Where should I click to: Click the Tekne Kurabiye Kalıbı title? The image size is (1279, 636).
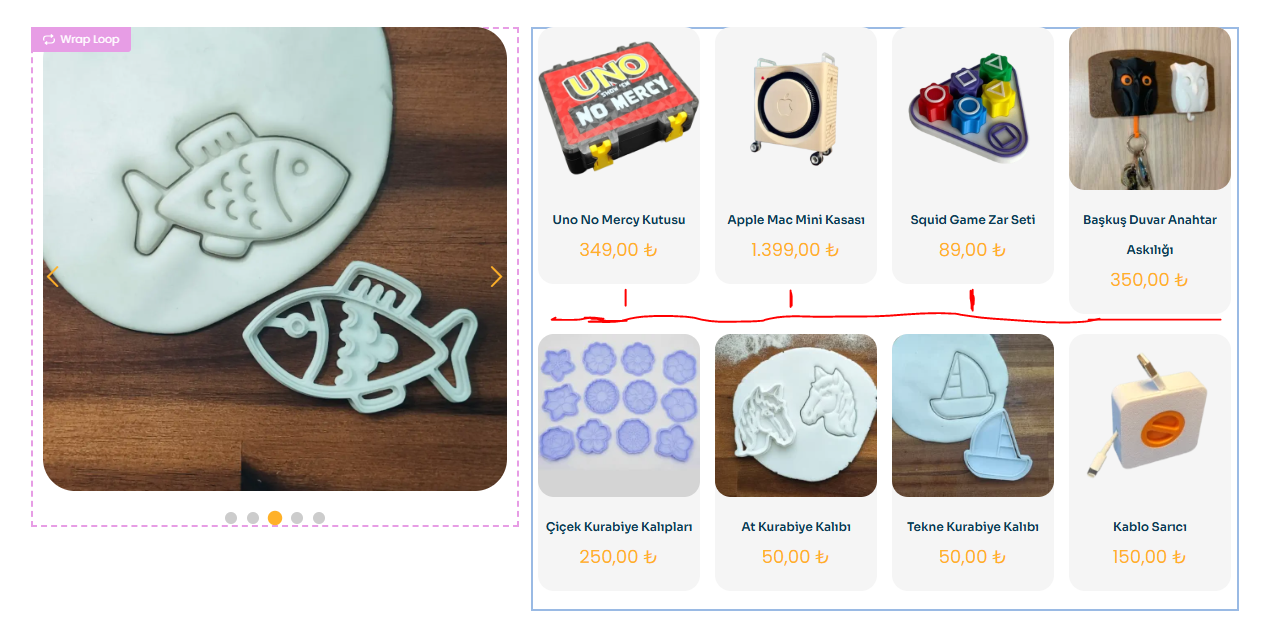(973, 527)
